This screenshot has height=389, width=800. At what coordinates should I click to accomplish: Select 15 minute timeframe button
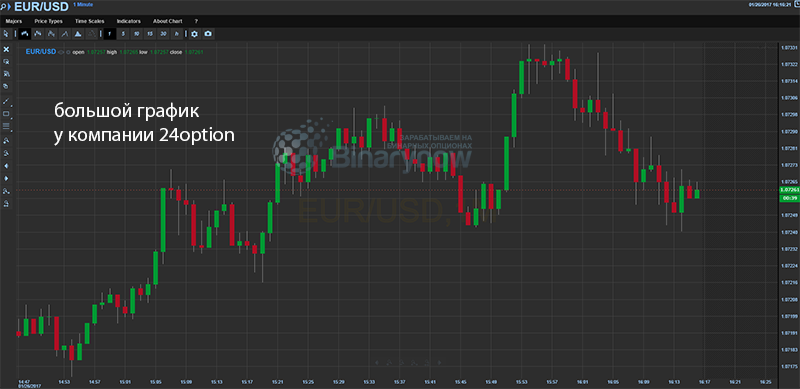tap(149, 34)
